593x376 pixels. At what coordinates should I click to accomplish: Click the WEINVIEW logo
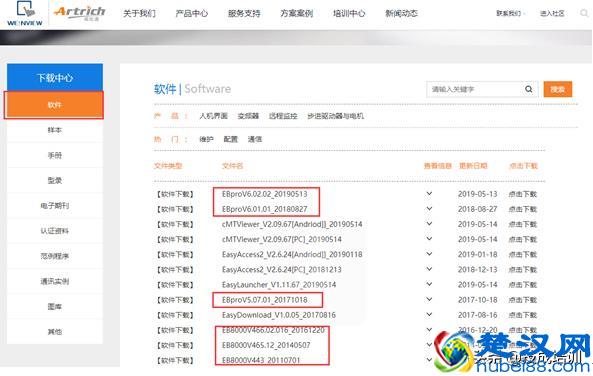(25, 14)
